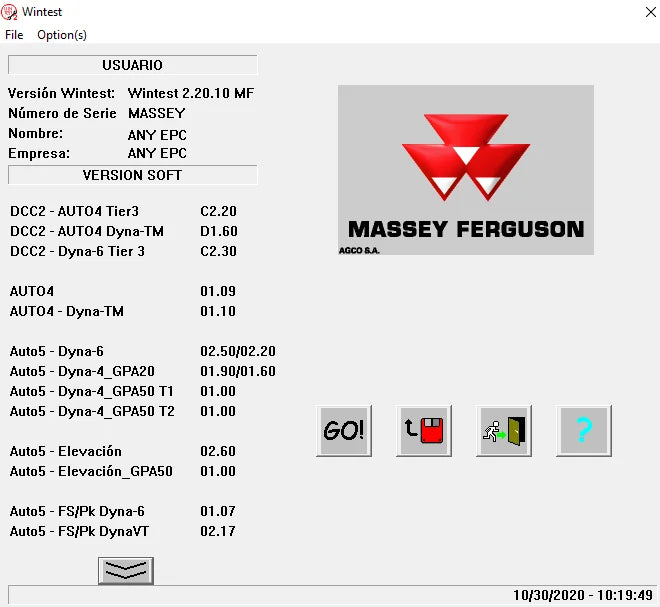Select the AUTO4 - Dyna-TM row
Screen dimensions: 660x607
tap(67, 311)
